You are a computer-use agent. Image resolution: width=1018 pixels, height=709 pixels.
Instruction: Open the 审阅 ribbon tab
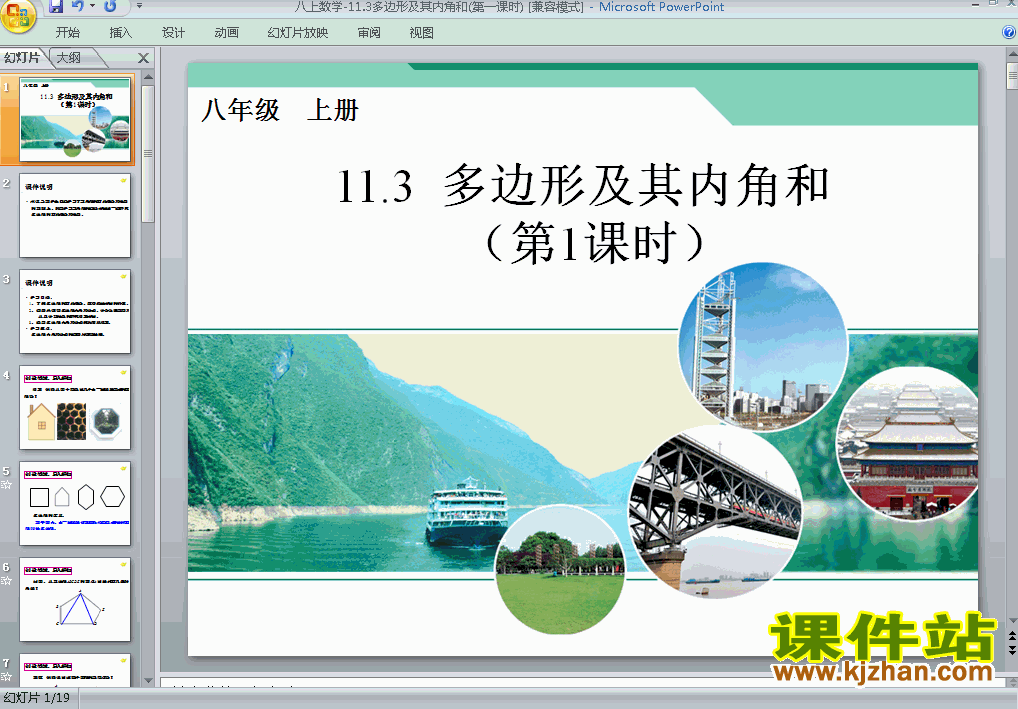[369, 32]
